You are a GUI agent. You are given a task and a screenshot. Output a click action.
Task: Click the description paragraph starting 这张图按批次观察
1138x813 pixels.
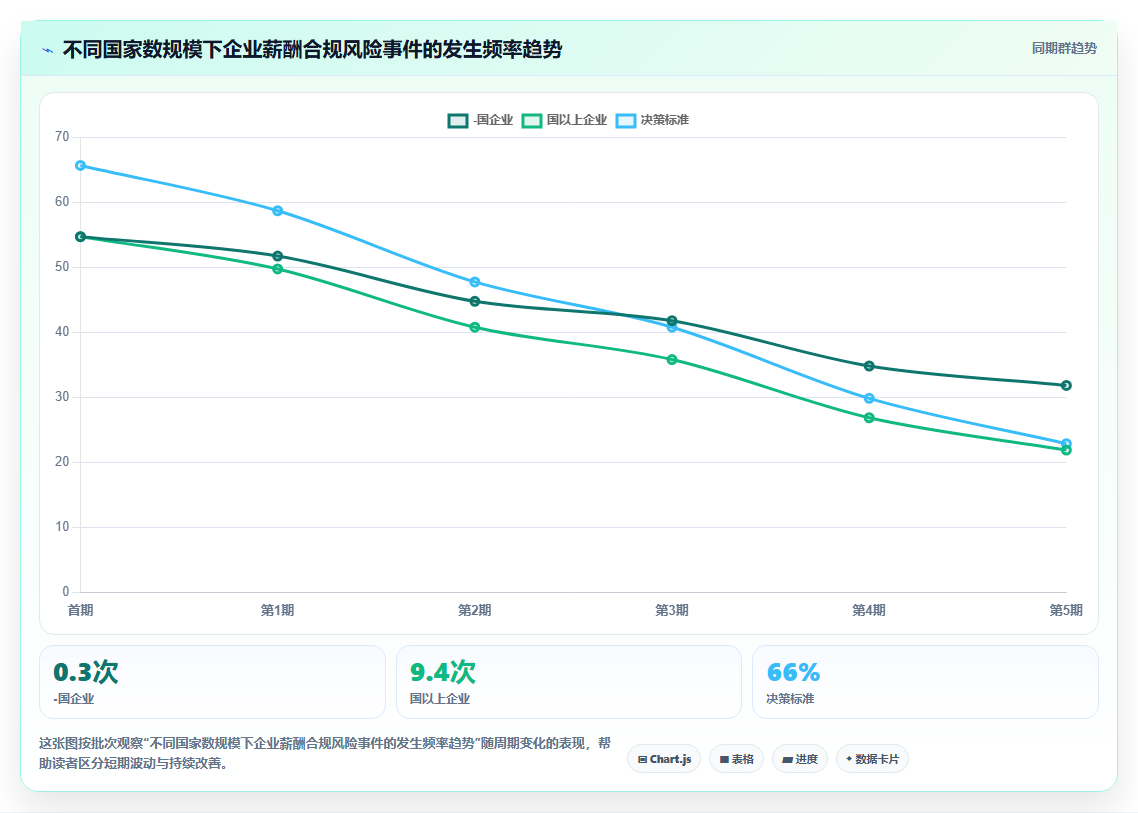tap(325, 753)
